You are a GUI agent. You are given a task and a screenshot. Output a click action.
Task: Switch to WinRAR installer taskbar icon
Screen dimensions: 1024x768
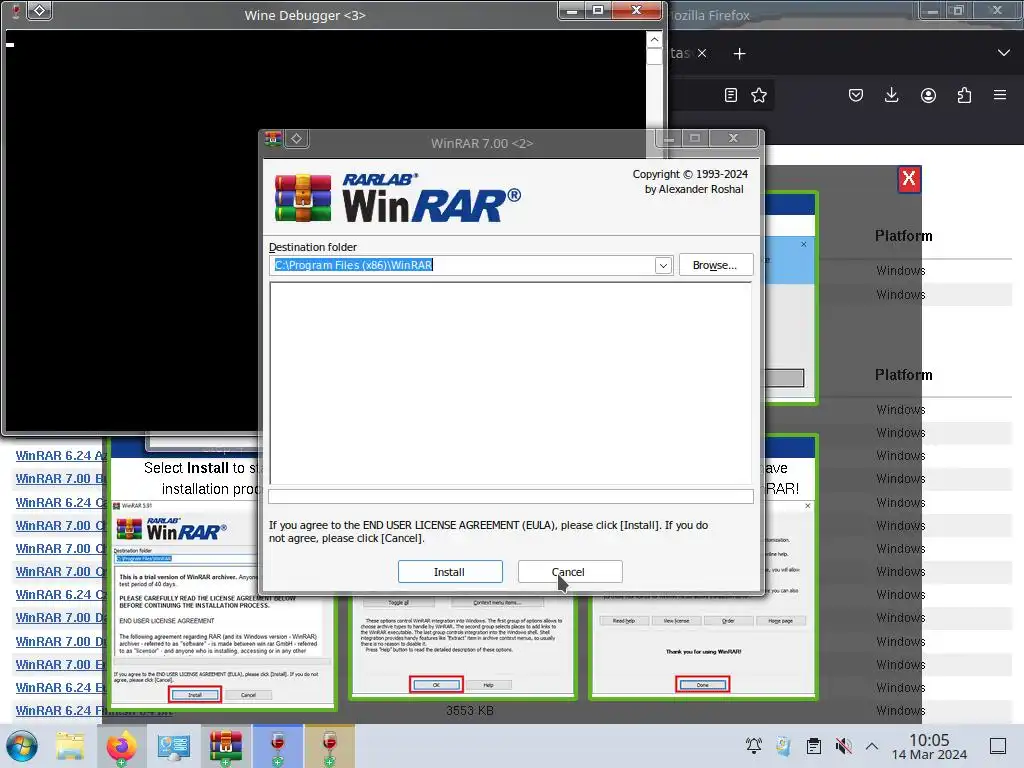pyautogui.click(x=225, y=746)
